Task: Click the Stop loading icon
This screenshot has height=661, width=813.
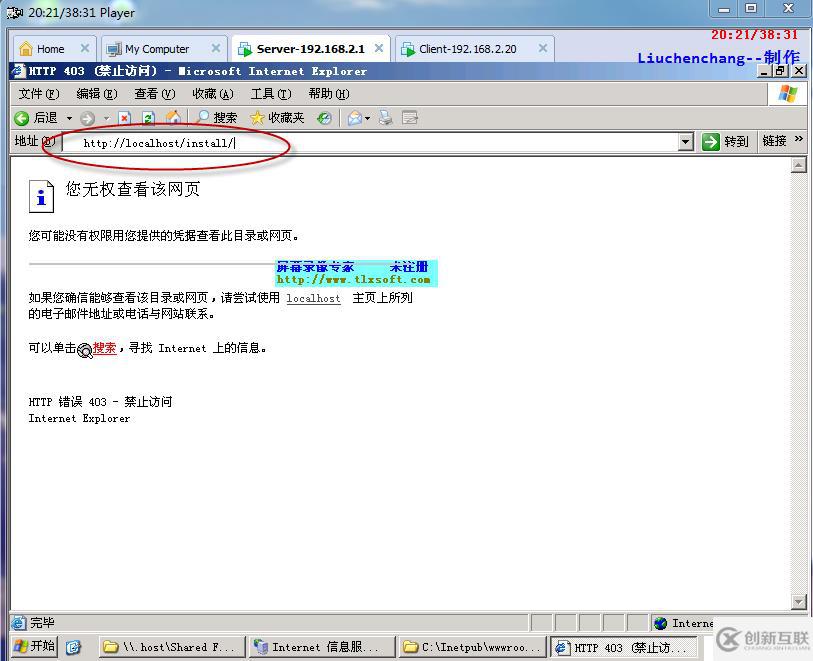Action: [124, 118]
